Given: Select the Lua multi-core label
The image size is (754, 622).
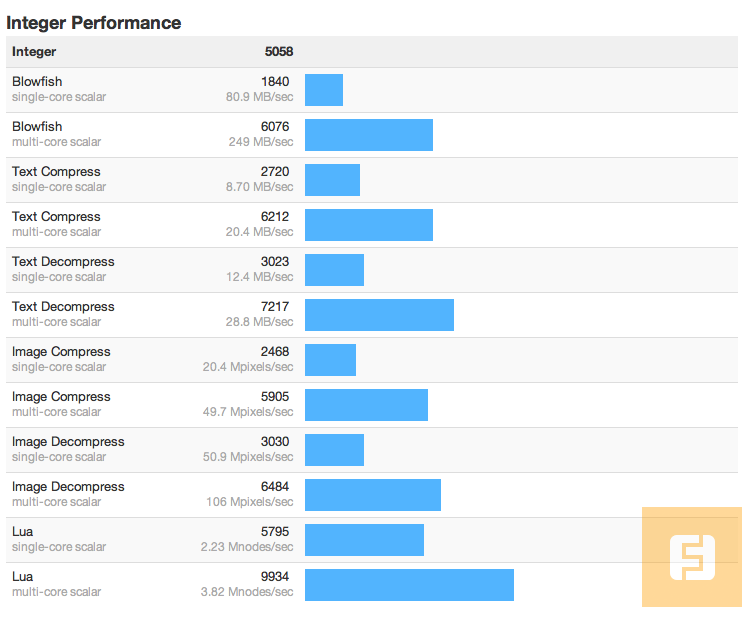Looking at the screenshot, I should [23, 577].
